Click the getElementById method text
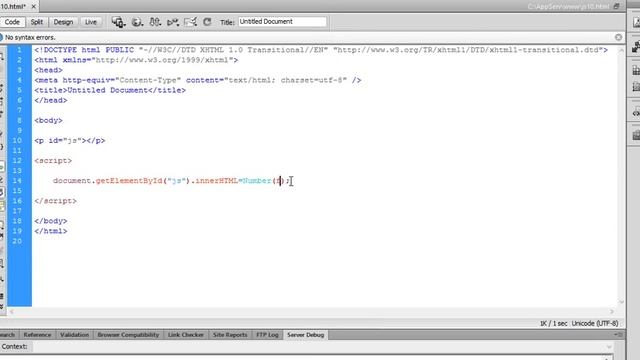Screen dimensions: 640x360 [129, 181]
